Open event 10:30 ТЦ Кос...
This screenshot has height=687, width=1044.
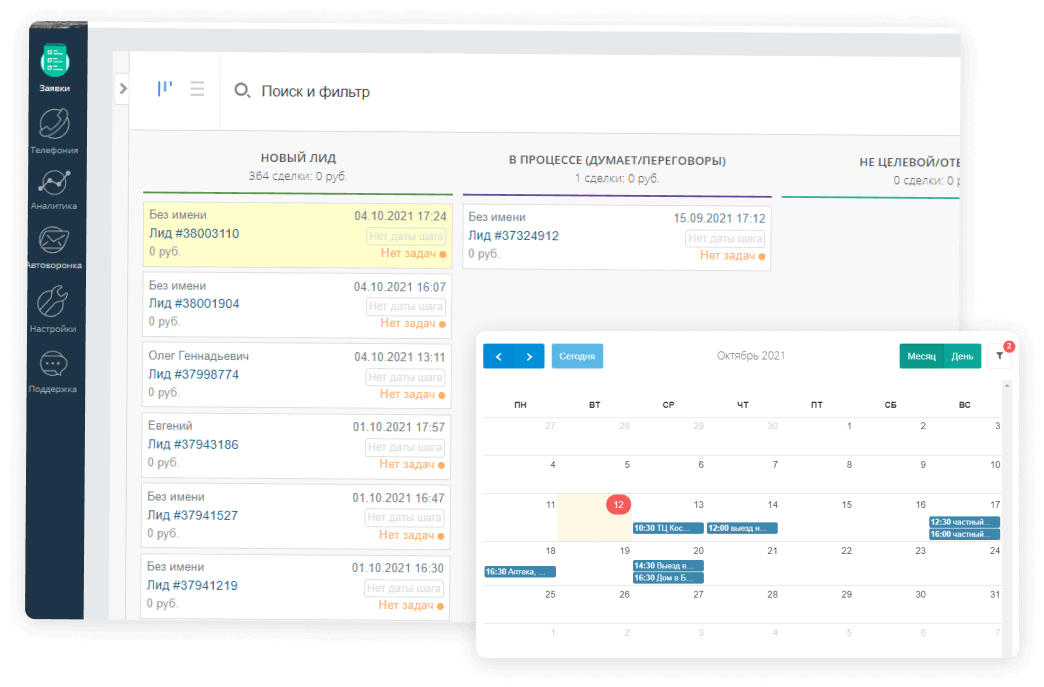click(668, 528)
